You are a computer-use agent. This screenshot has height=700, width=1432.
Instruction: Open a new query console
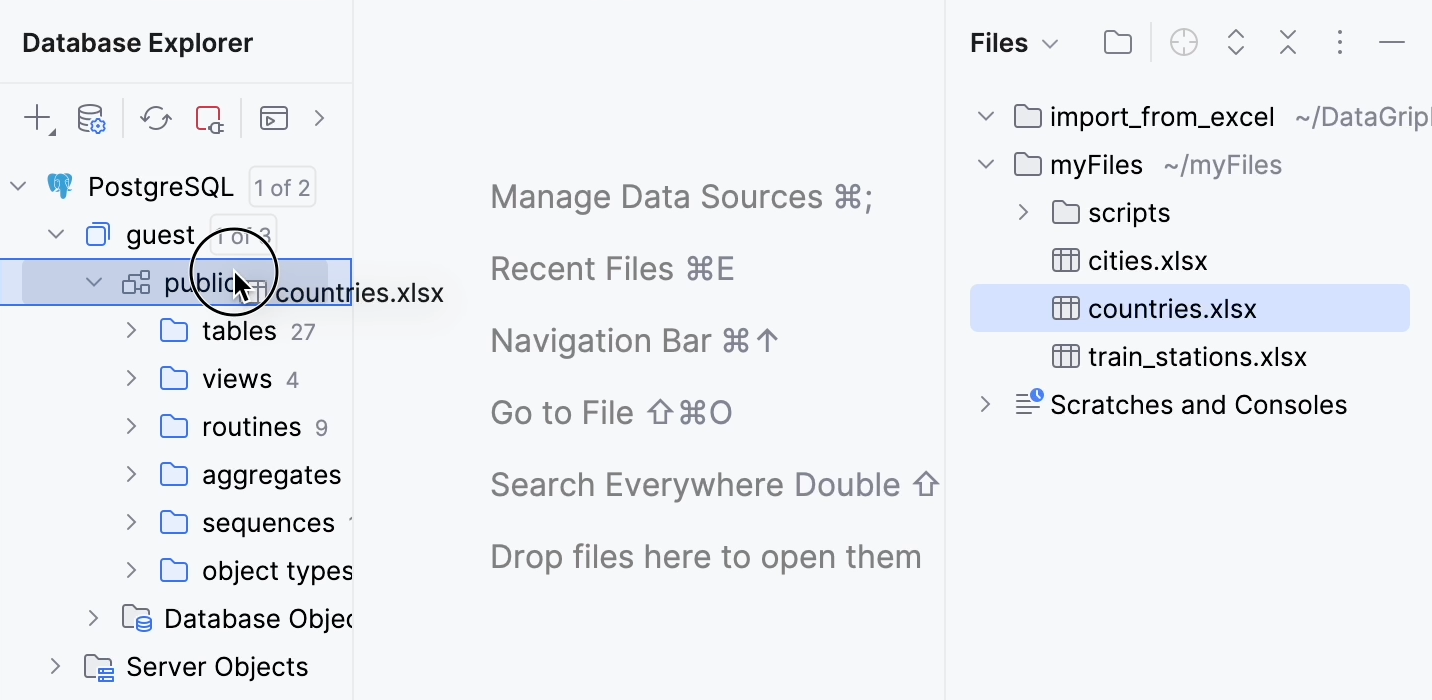273,118
